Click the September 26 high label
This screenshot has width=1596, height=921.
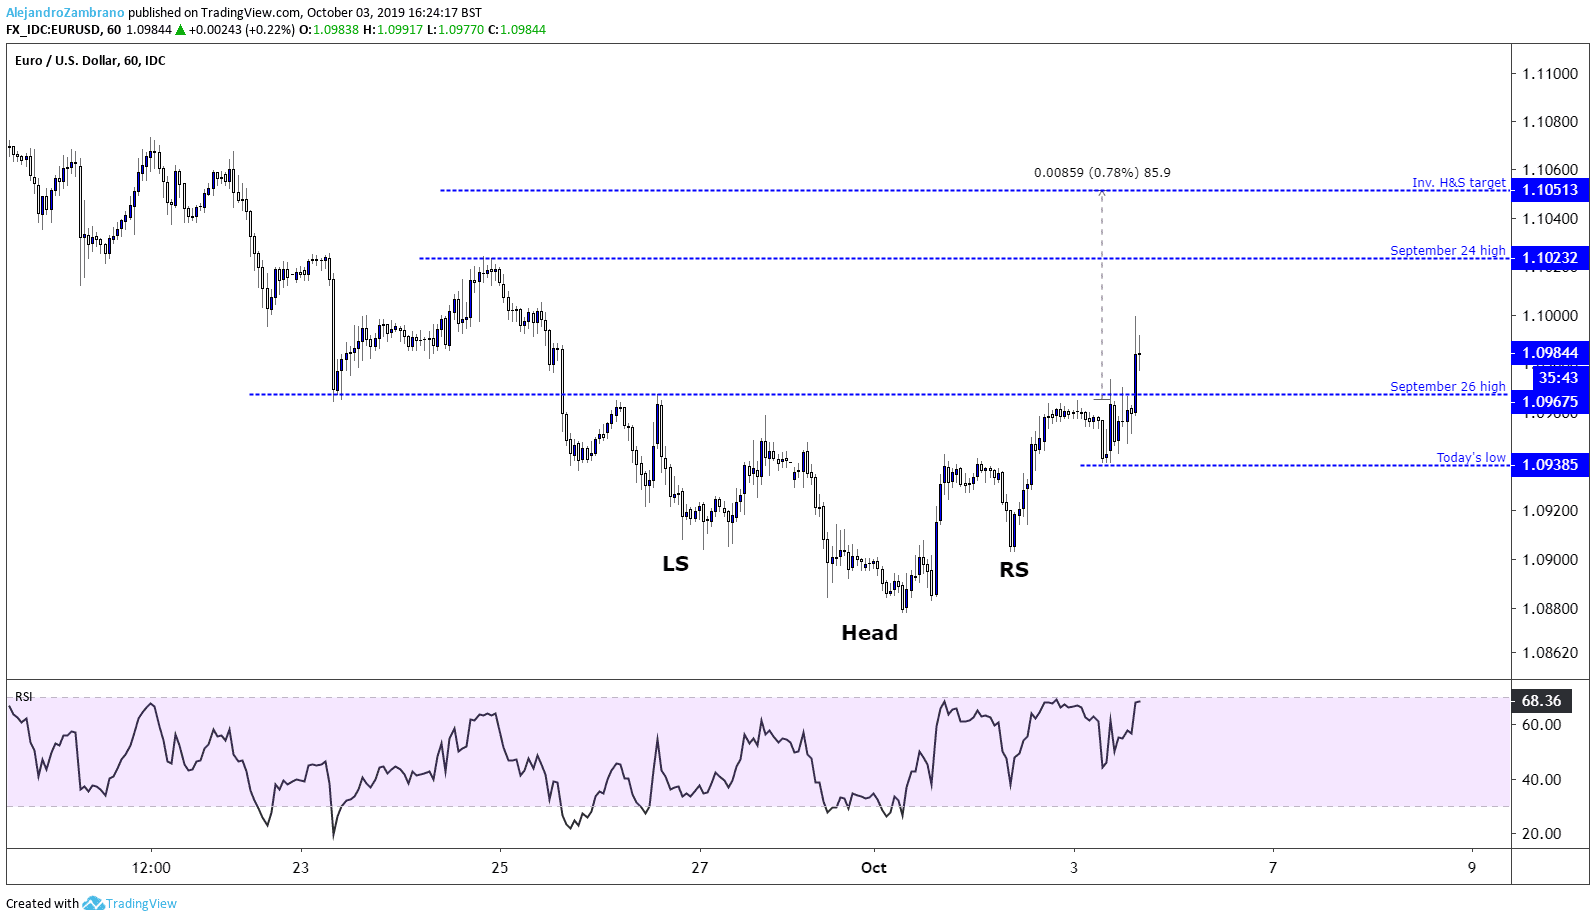coord(1447,386)
